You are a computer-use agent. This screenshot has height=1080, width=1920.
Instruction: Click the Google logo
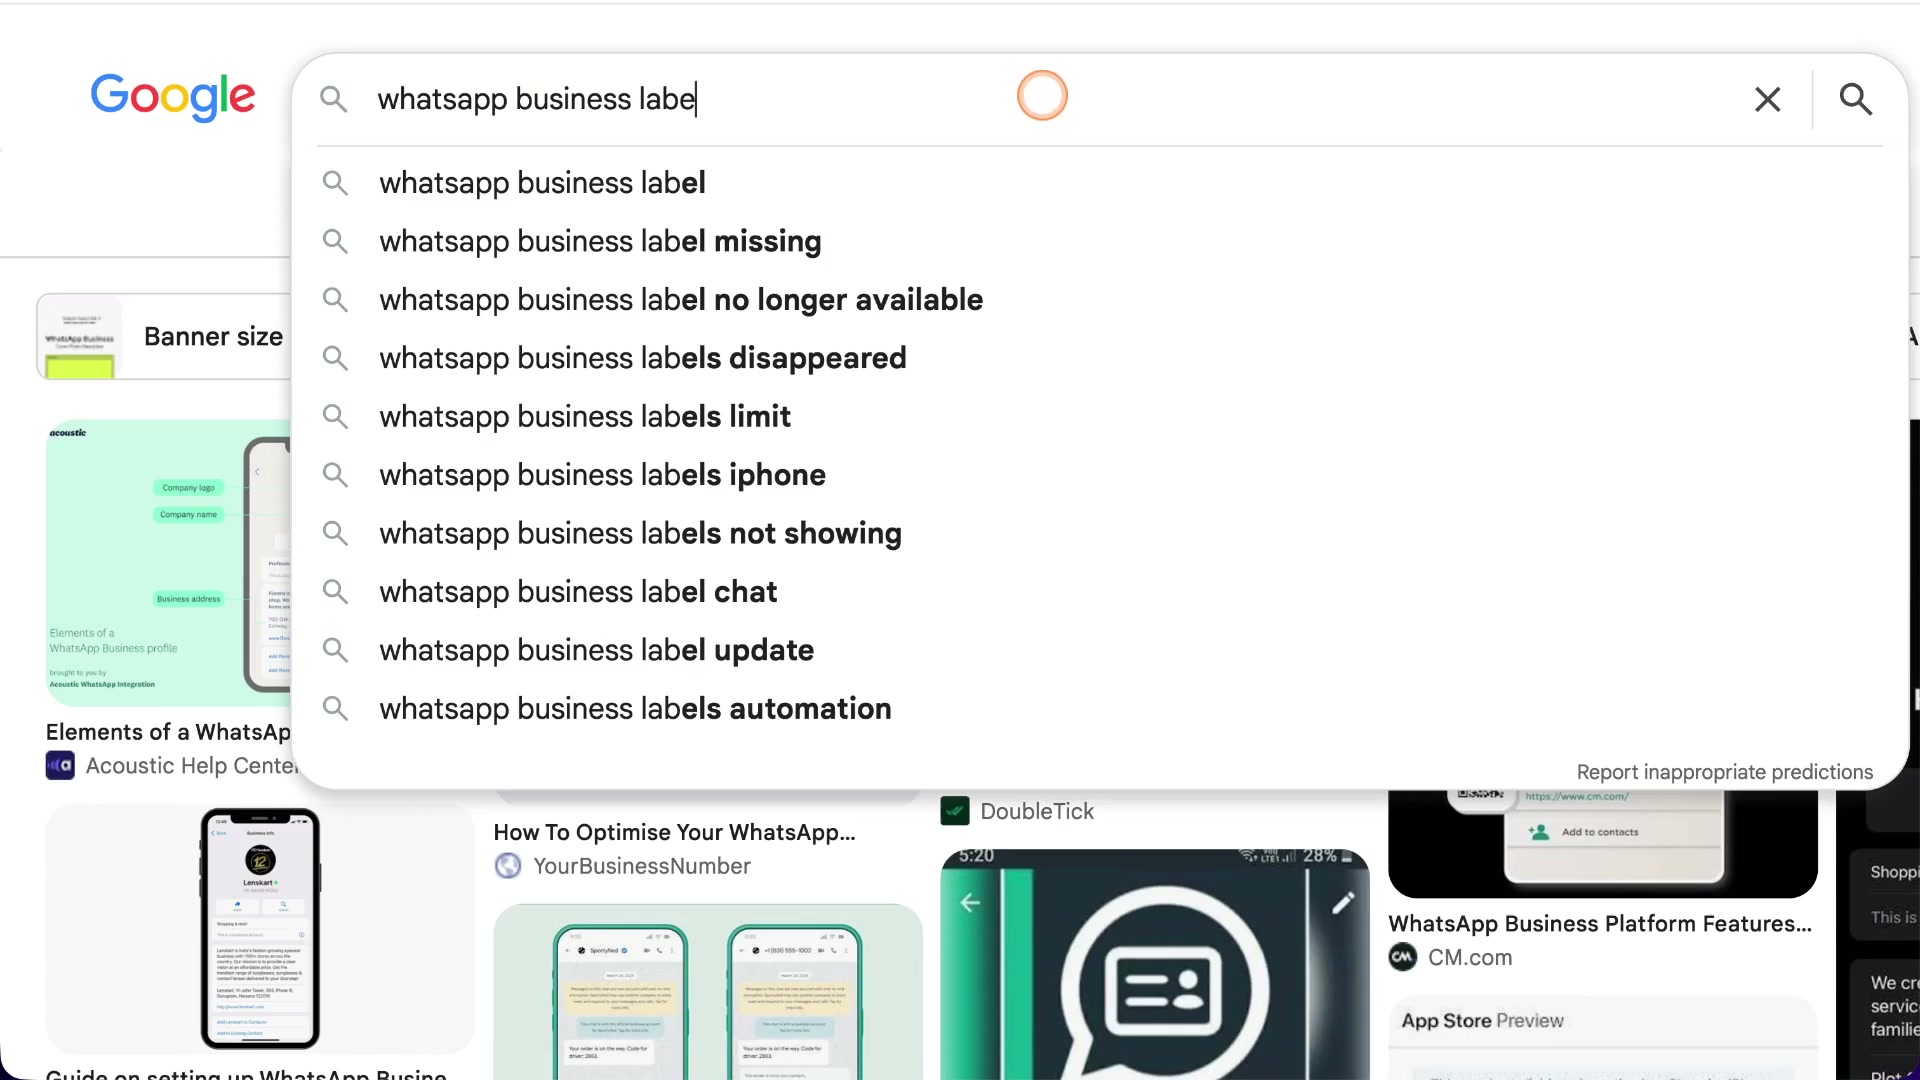[173, 97]
